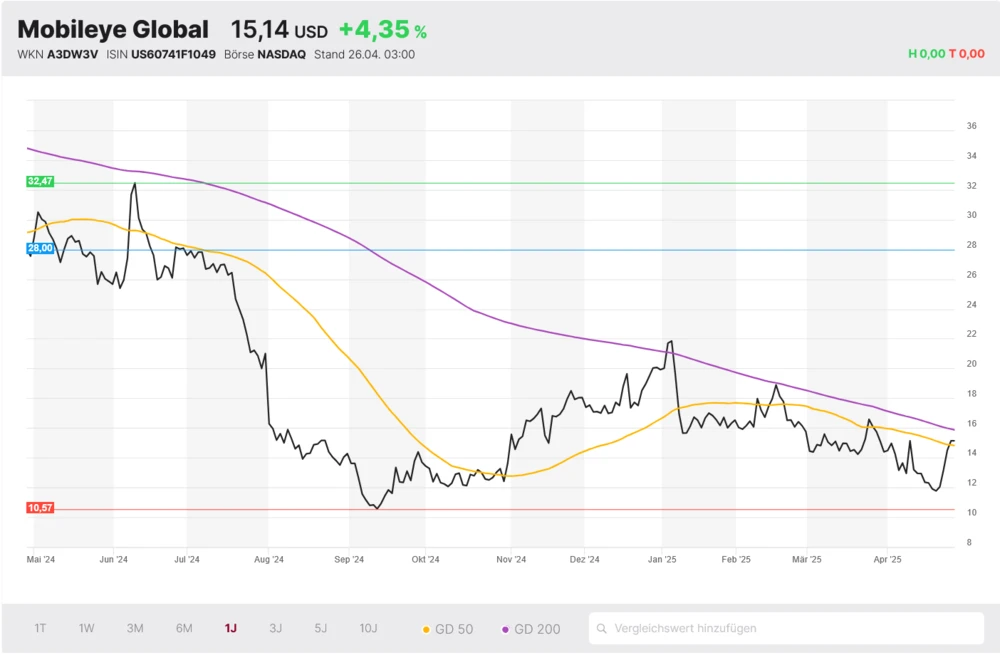1000x655 pixels.
Task: Click the red 10,57 low marker
Action: pyautogui.click(x=40, y=508)
